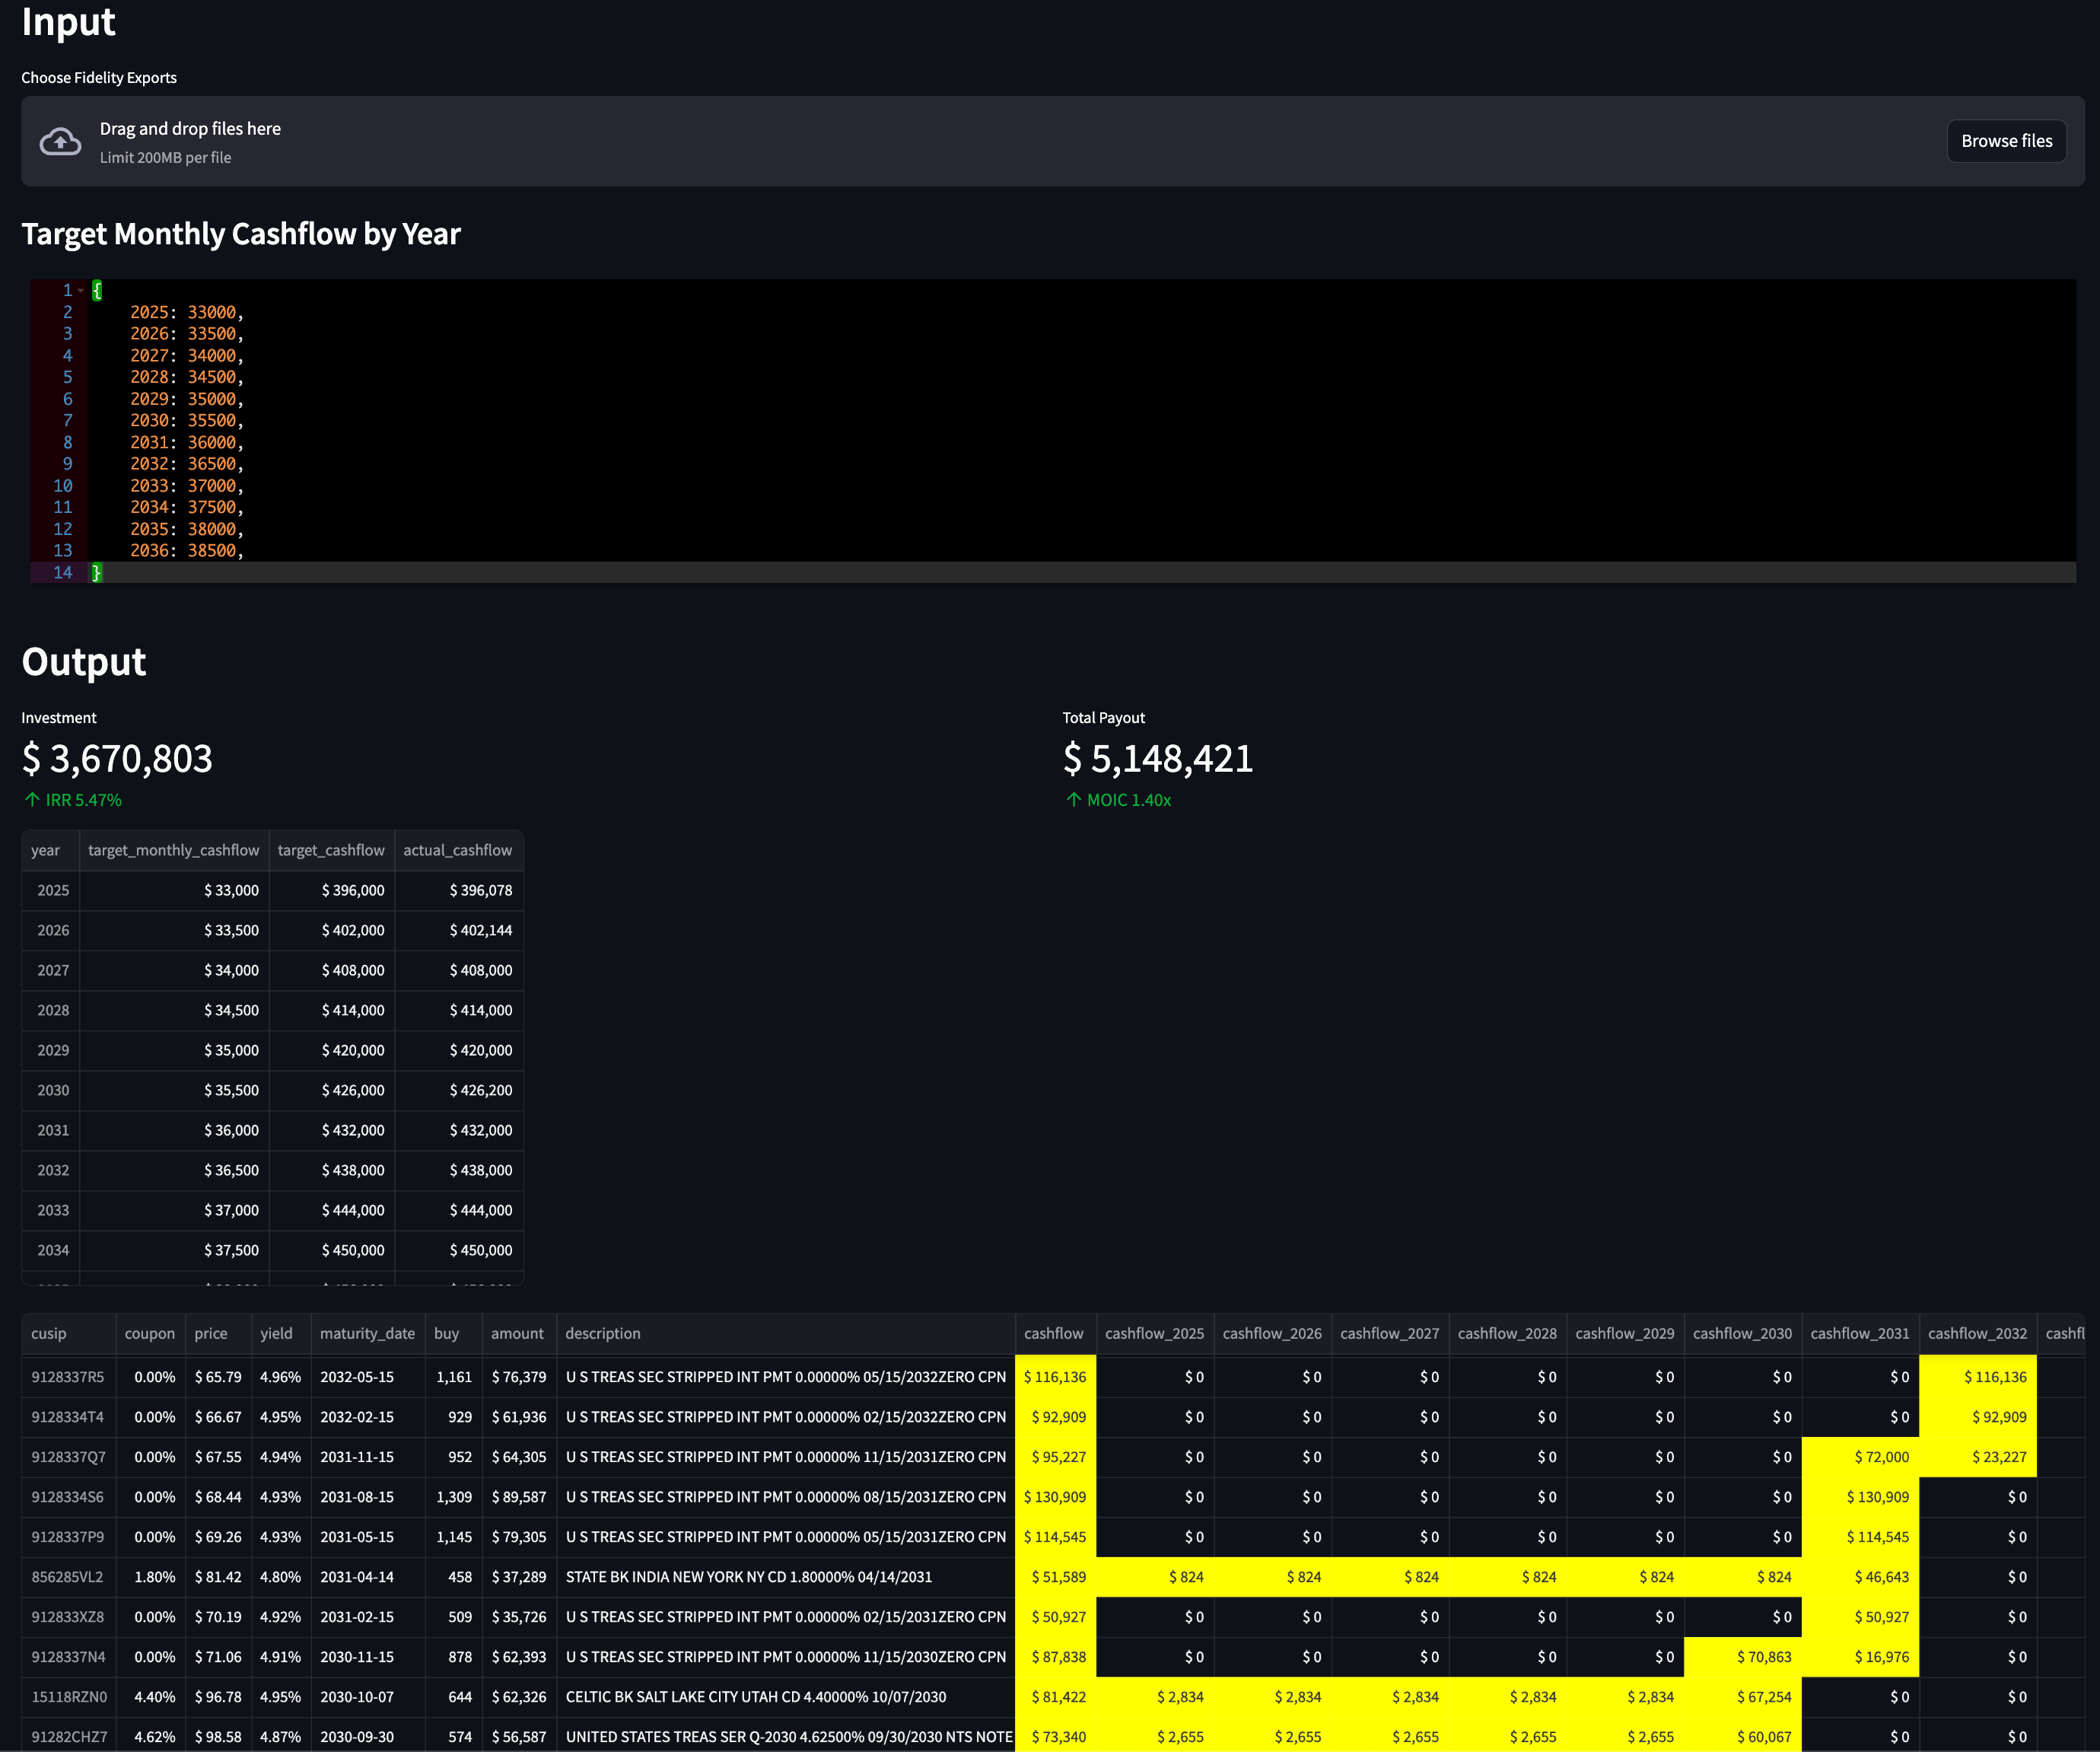Click the drag and drop files area
Screen dimensions: 2100x1752
1052,141
